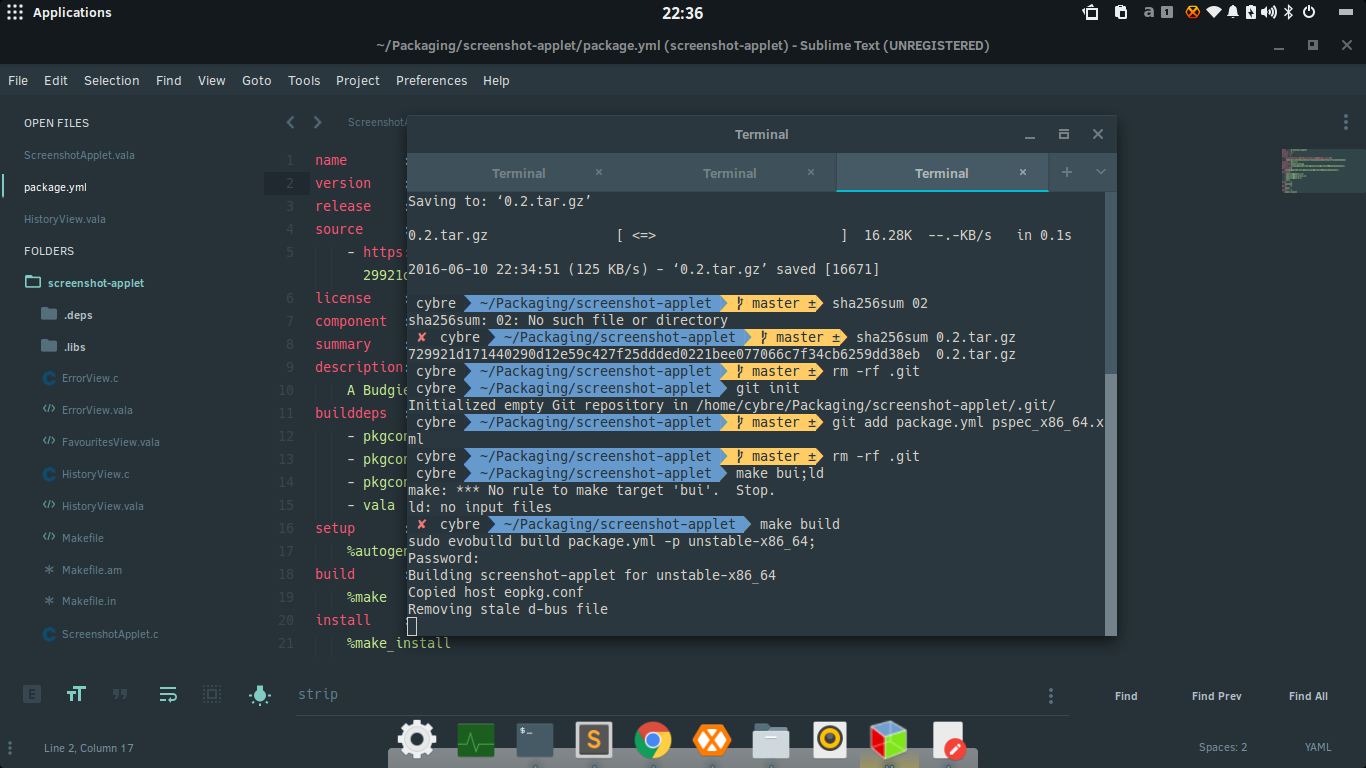Open the Preferences menu
Screen dimensions: 1366x768
[x=431, y=81]
